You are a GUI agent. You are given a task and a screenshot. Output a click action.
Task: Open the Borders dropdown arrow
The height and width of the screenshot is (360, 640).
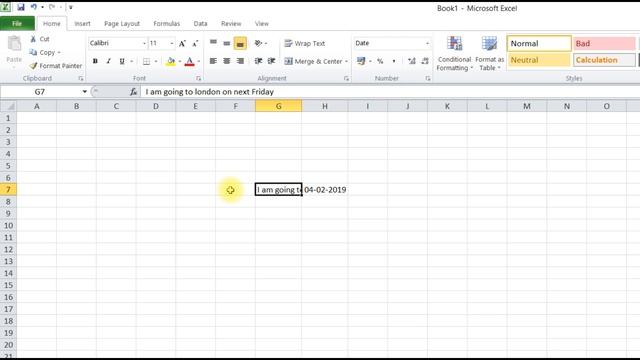click(x=156, y=61)
